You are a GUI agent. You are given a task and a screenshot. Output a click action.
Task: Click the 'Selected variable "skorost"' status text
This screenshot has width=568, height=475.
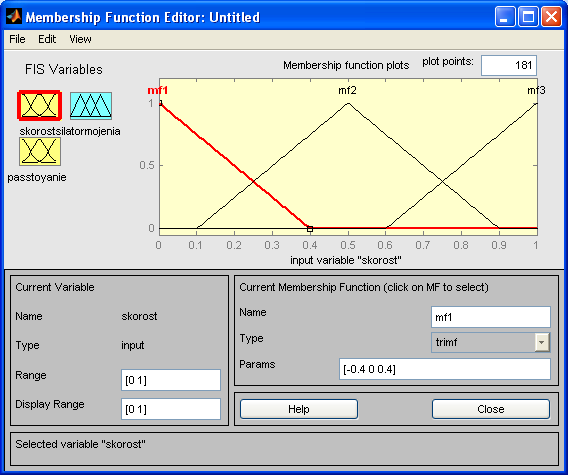(80, 444)
